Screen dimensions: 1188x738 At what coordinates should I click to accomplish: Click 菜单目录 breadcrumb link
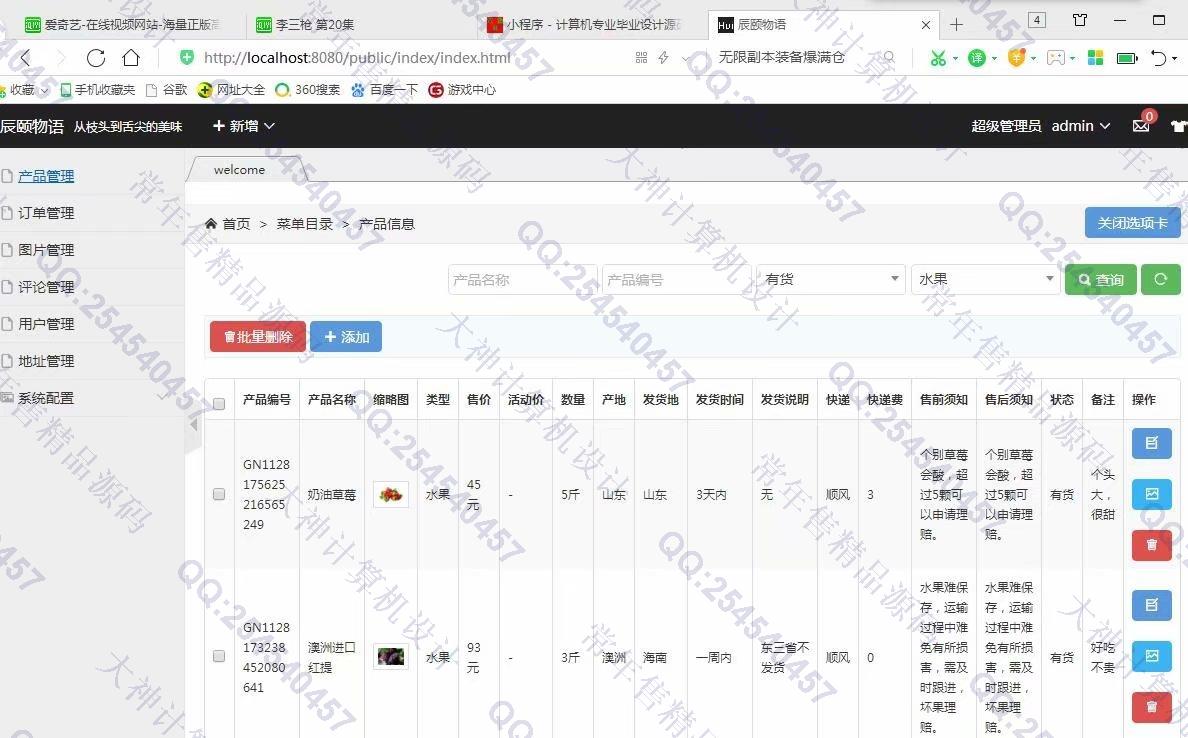305,224
